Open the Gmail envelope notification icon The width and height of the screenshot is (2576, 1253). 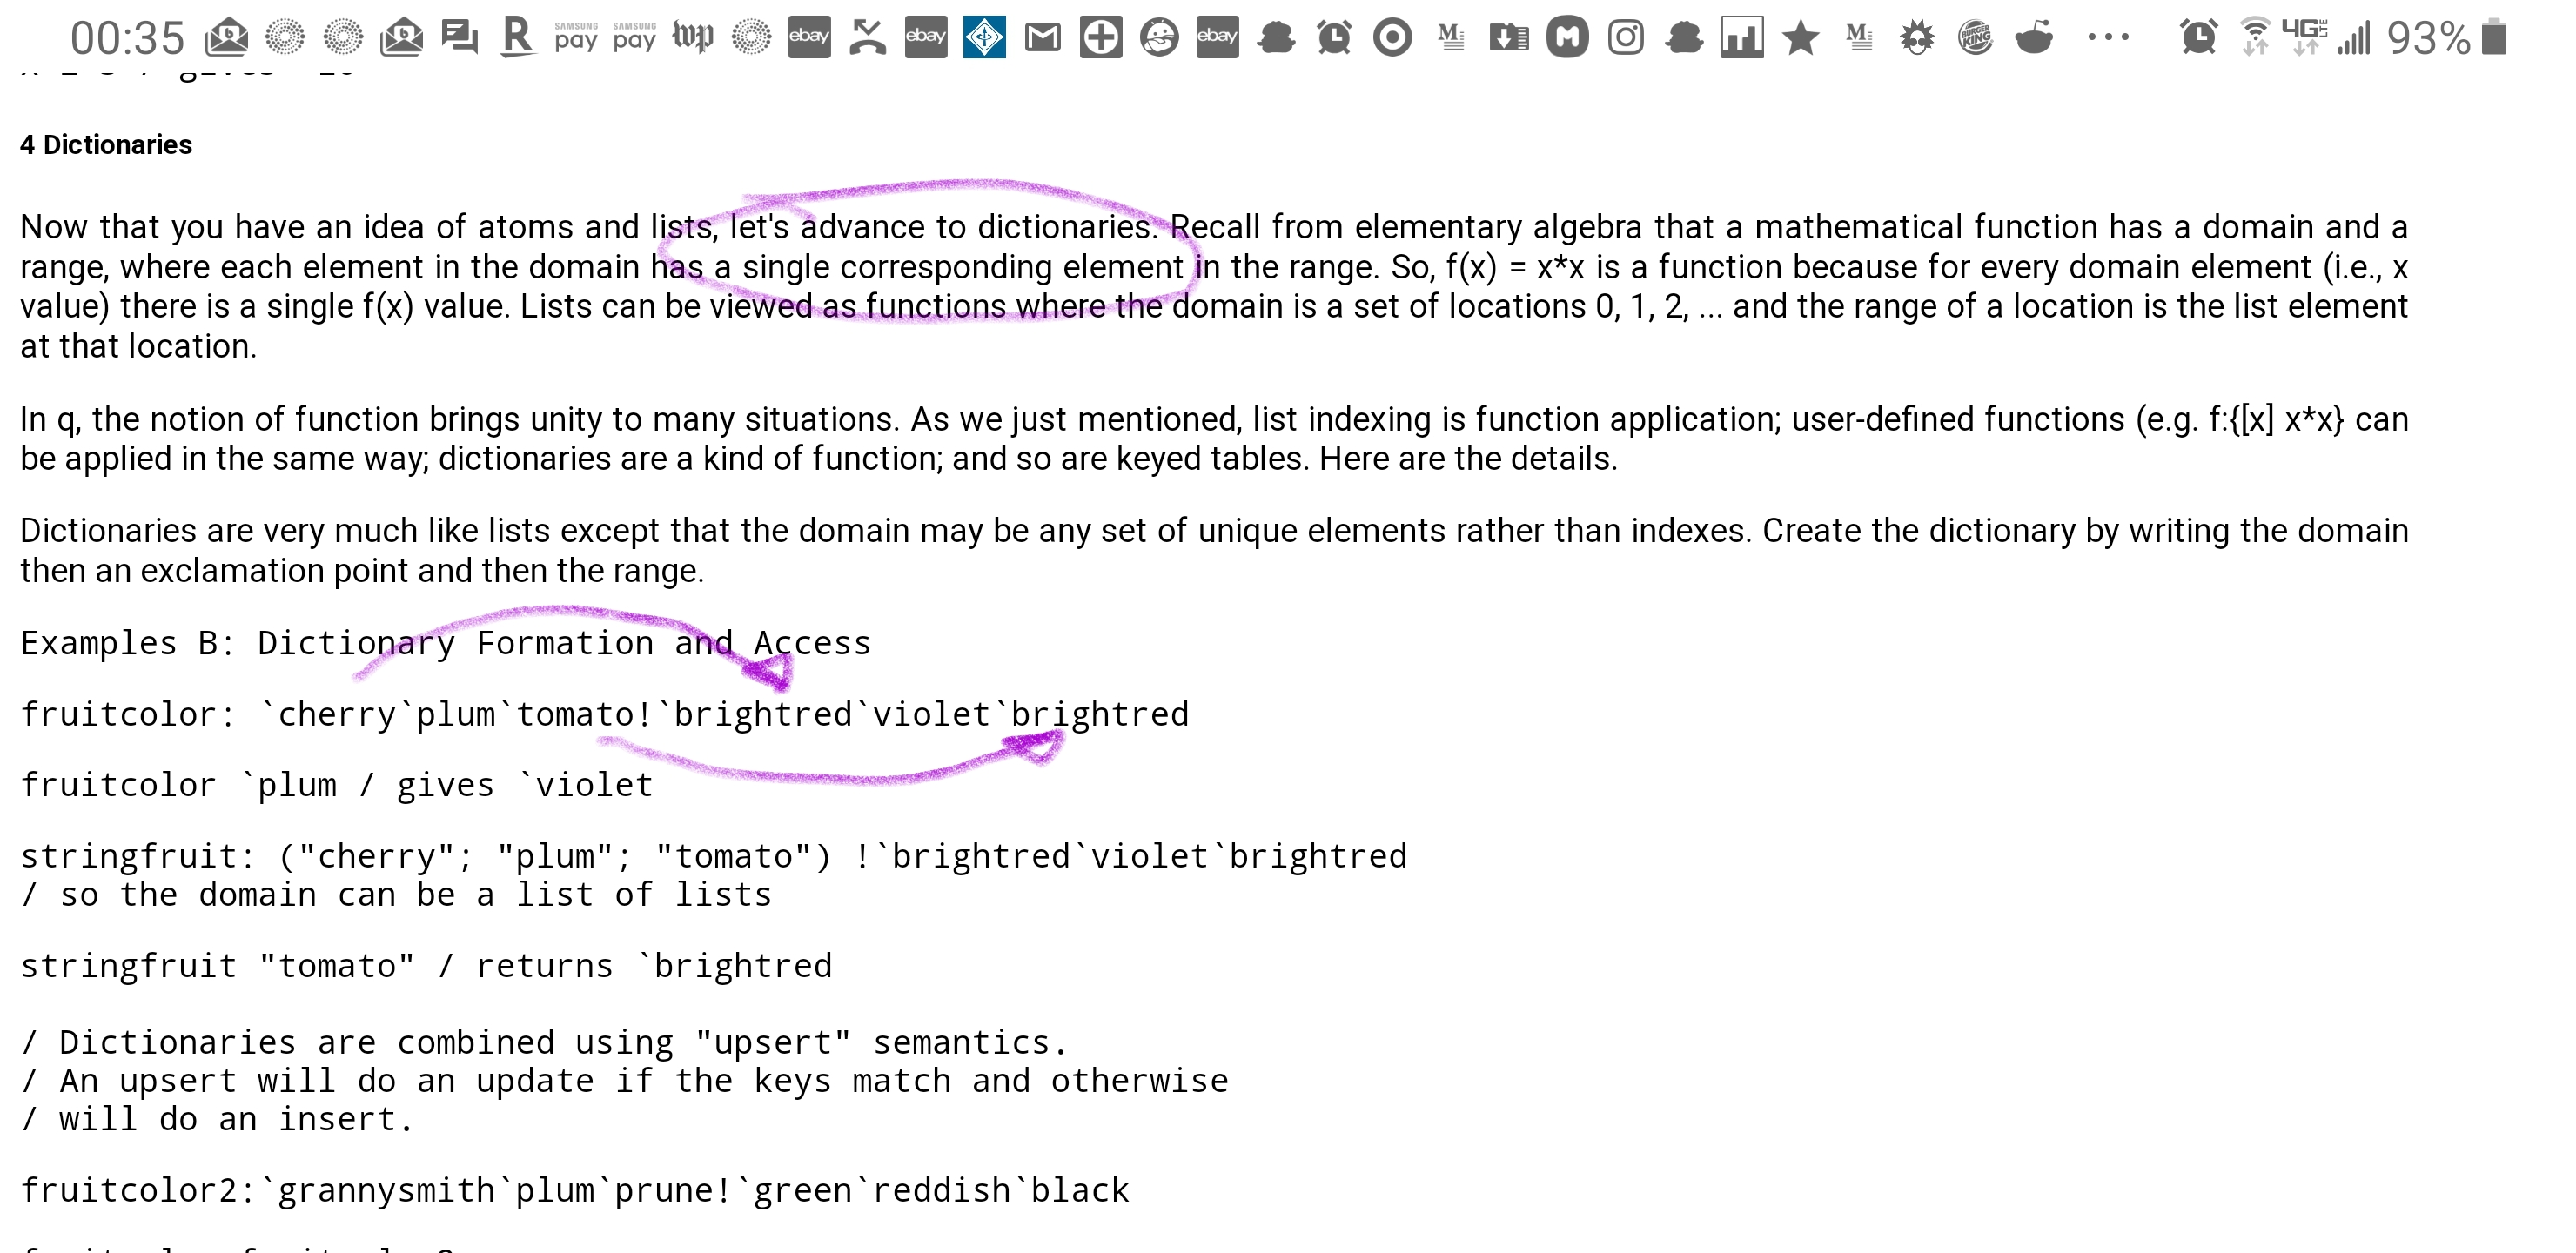[1042, 38]
